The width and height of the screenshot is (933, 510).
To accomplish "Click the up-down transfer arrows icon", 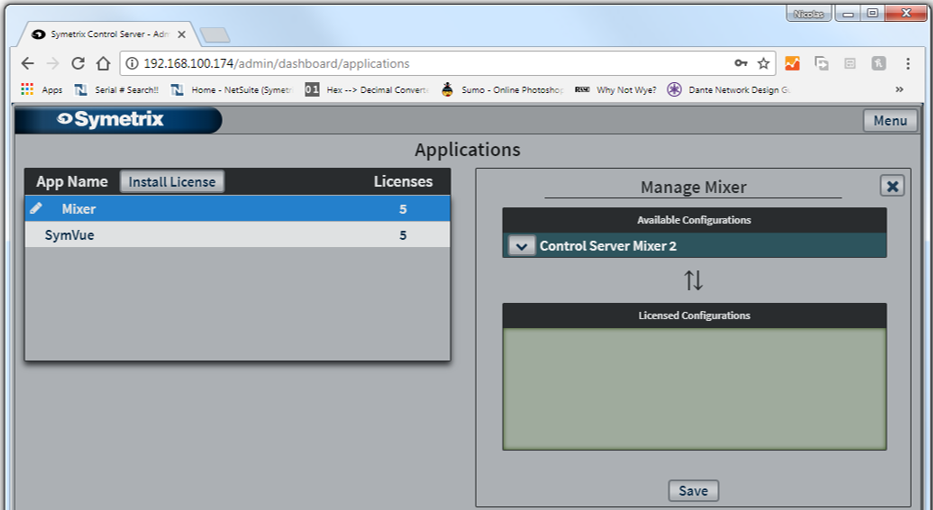I will [x=693, y=280].
